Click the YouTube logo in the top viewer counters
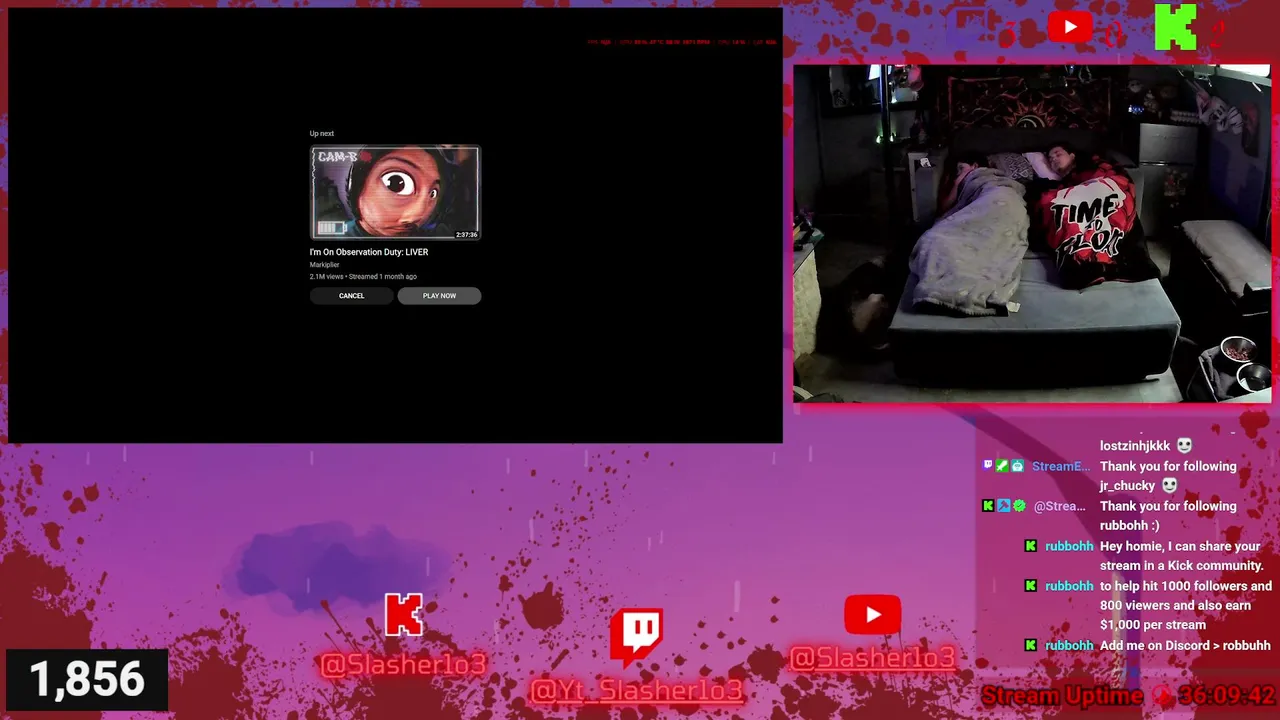Image resolution: width=1280 pixels, height=720 pixels. pos(1070,27)
